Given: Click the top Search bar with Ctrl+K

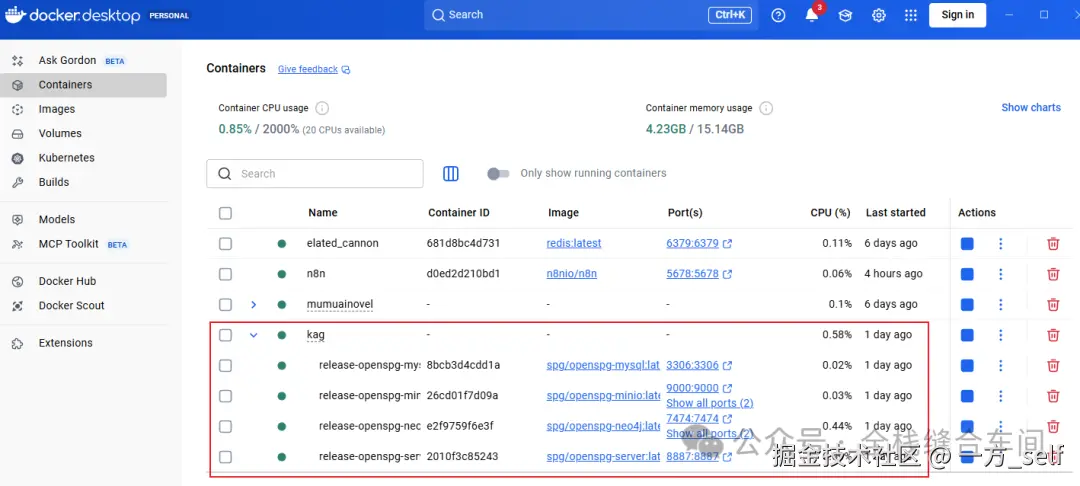Looking at the screenshot, I should click(591, 15).
